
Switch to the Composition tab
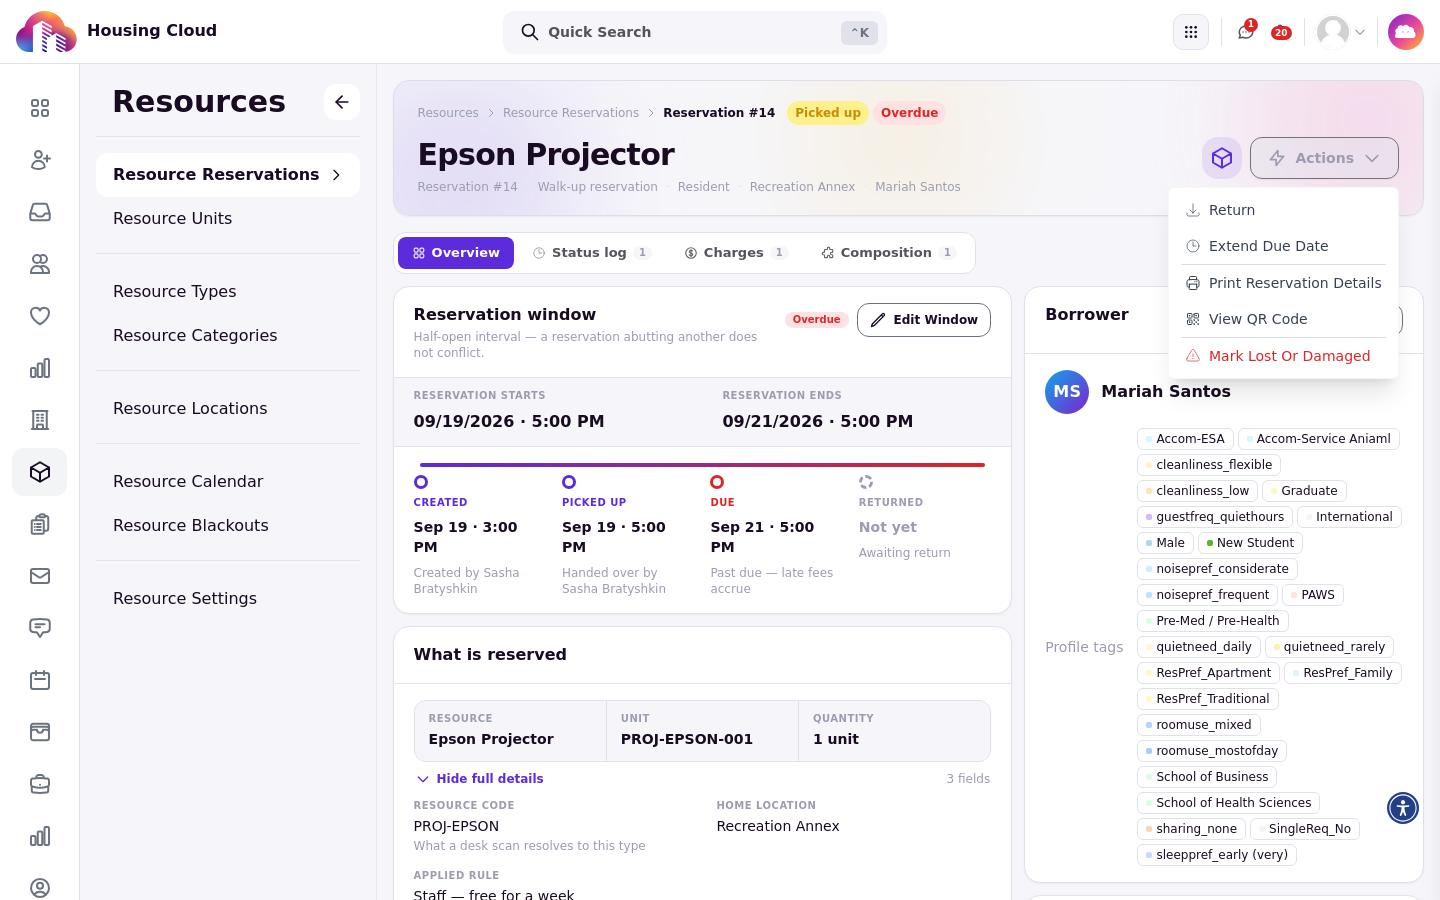coord(888,253)
